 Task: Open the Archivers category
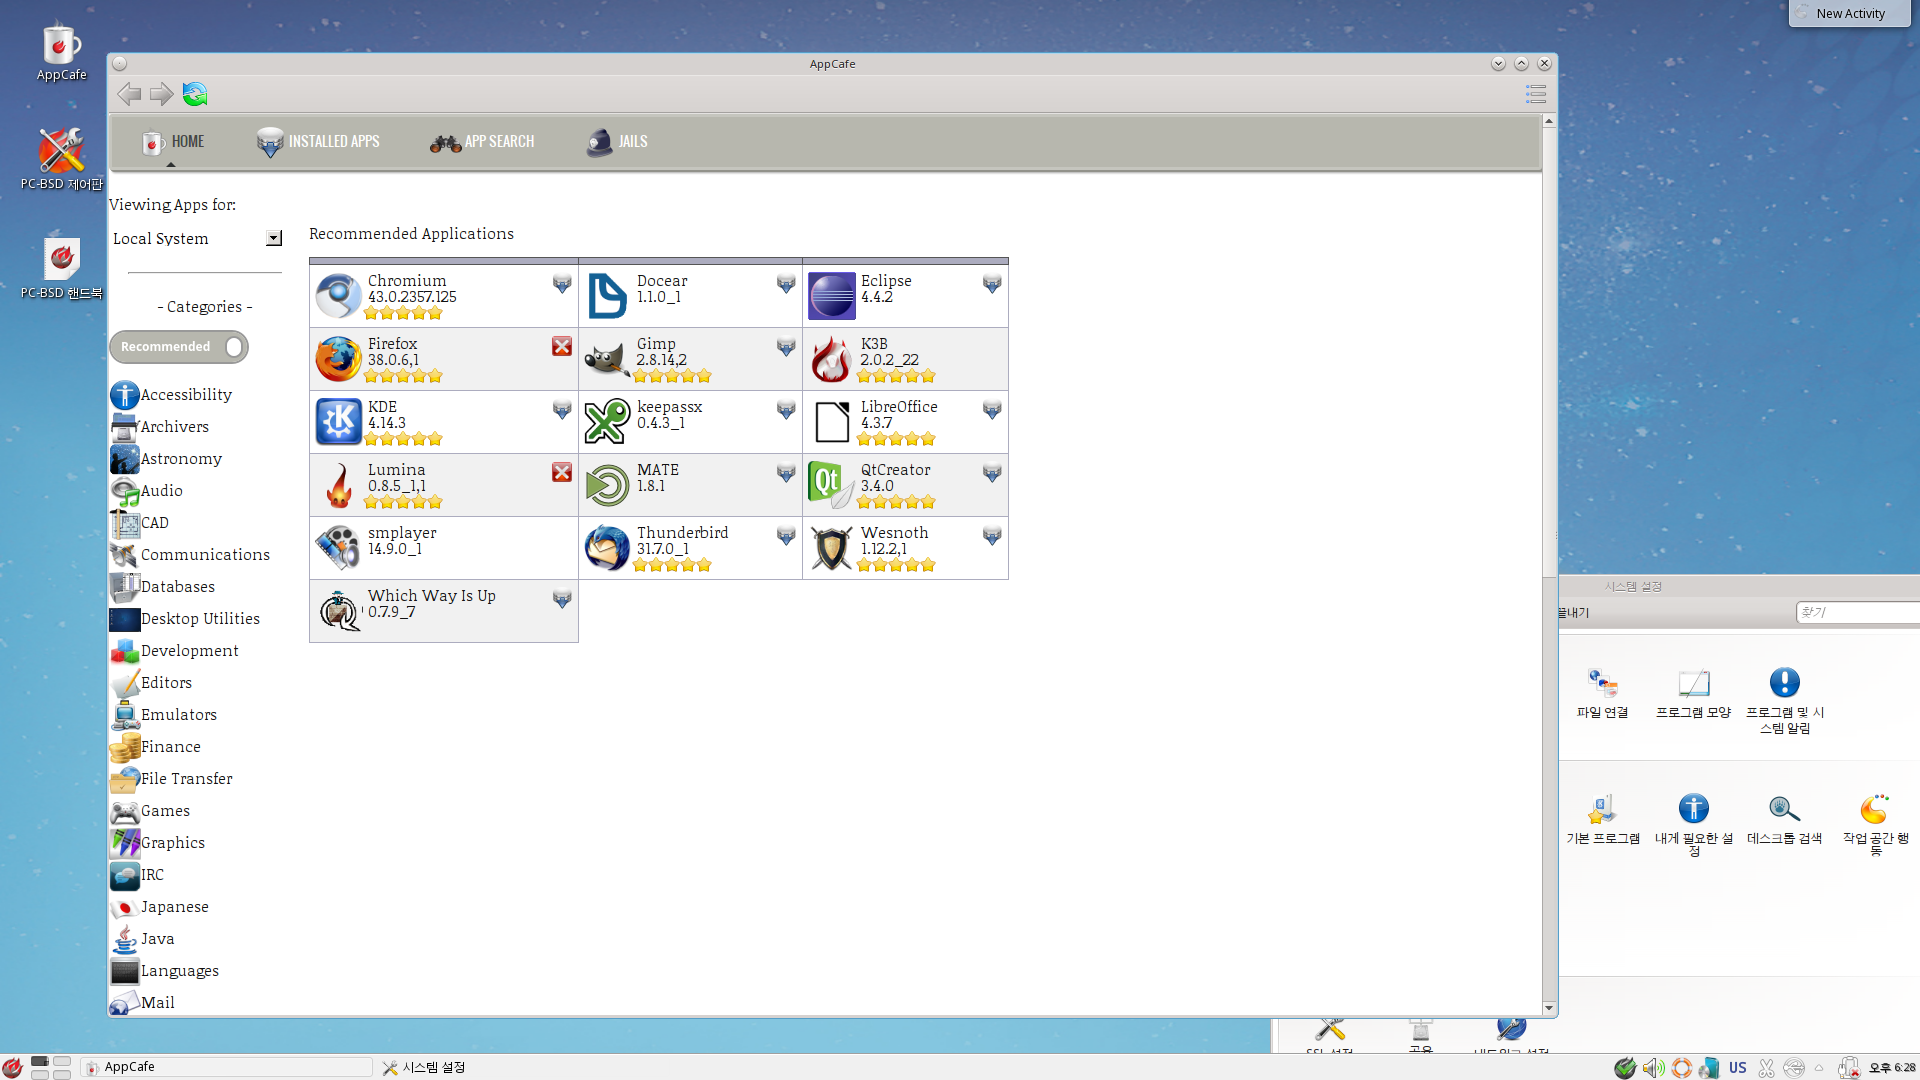[x=160, y=427]
